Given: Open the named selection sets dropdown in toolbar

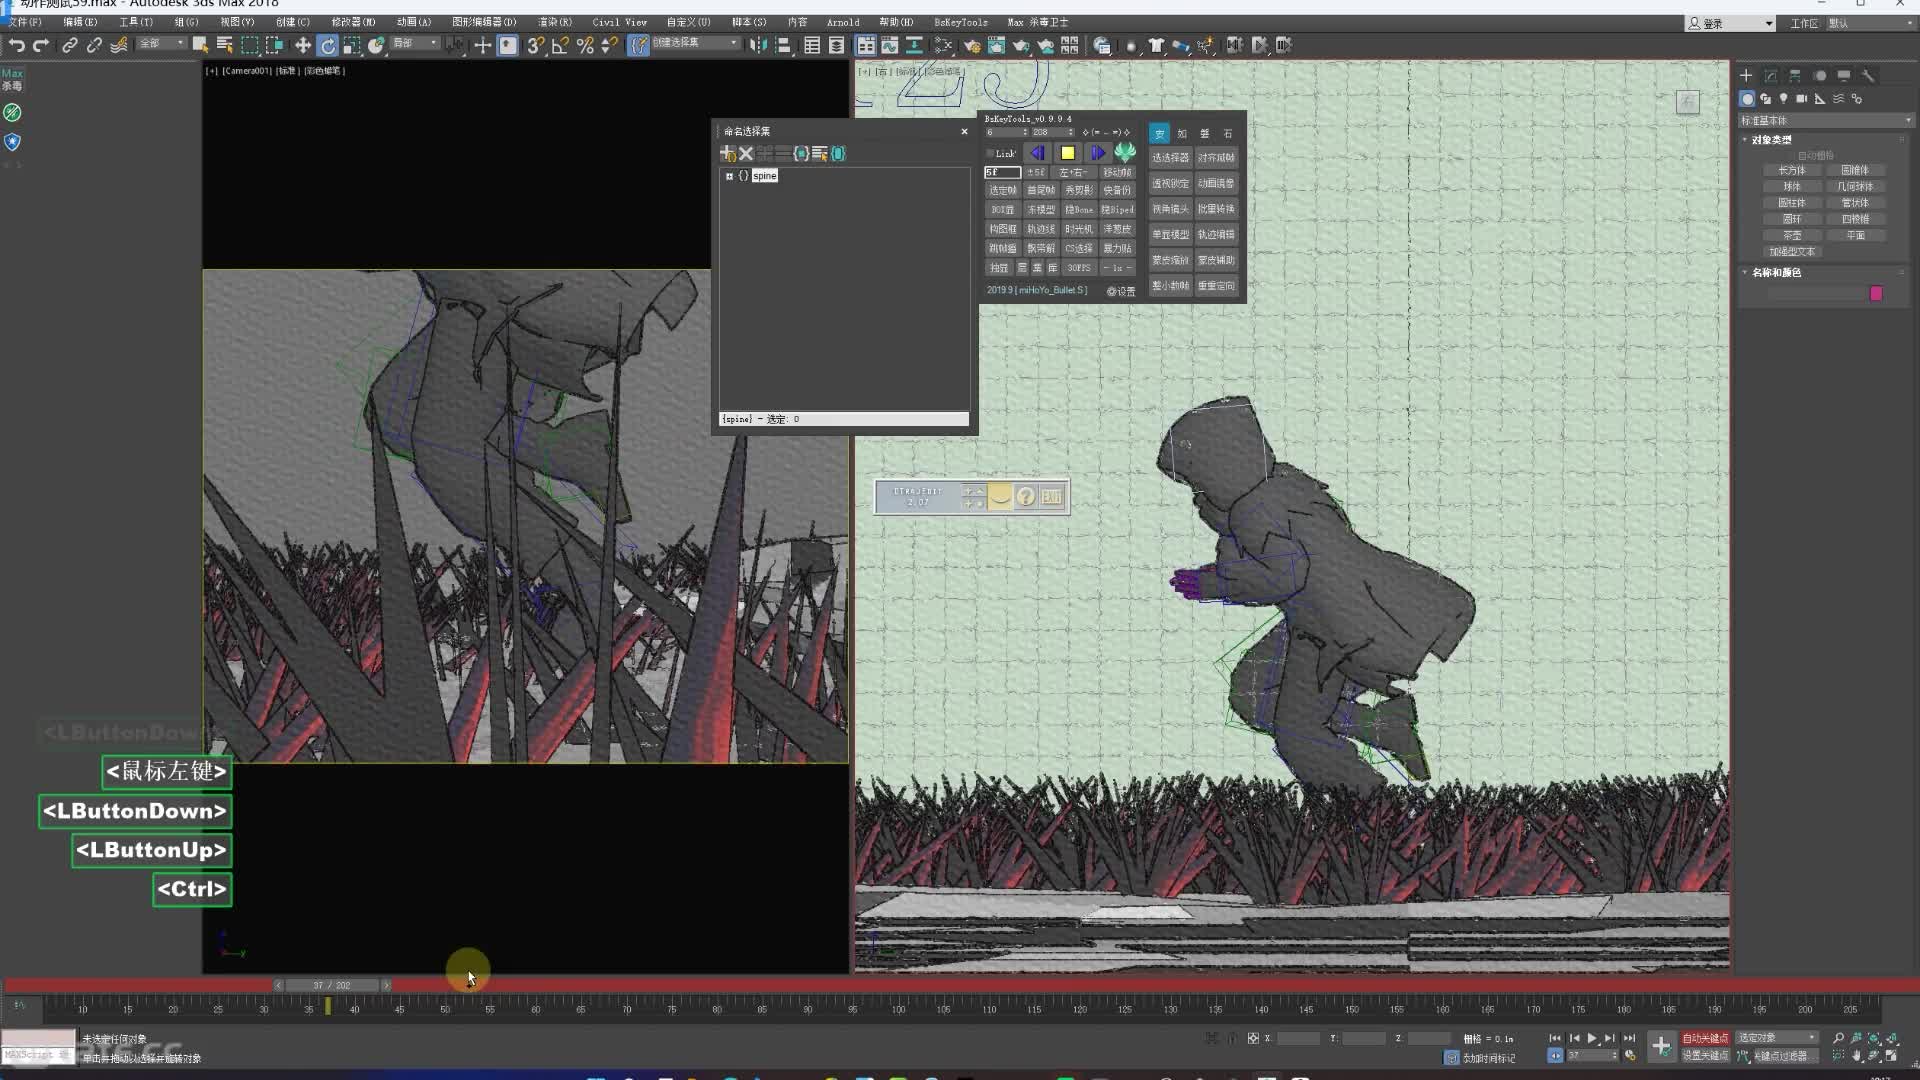Looking at the screenshot, I should [x=734, y=43].
